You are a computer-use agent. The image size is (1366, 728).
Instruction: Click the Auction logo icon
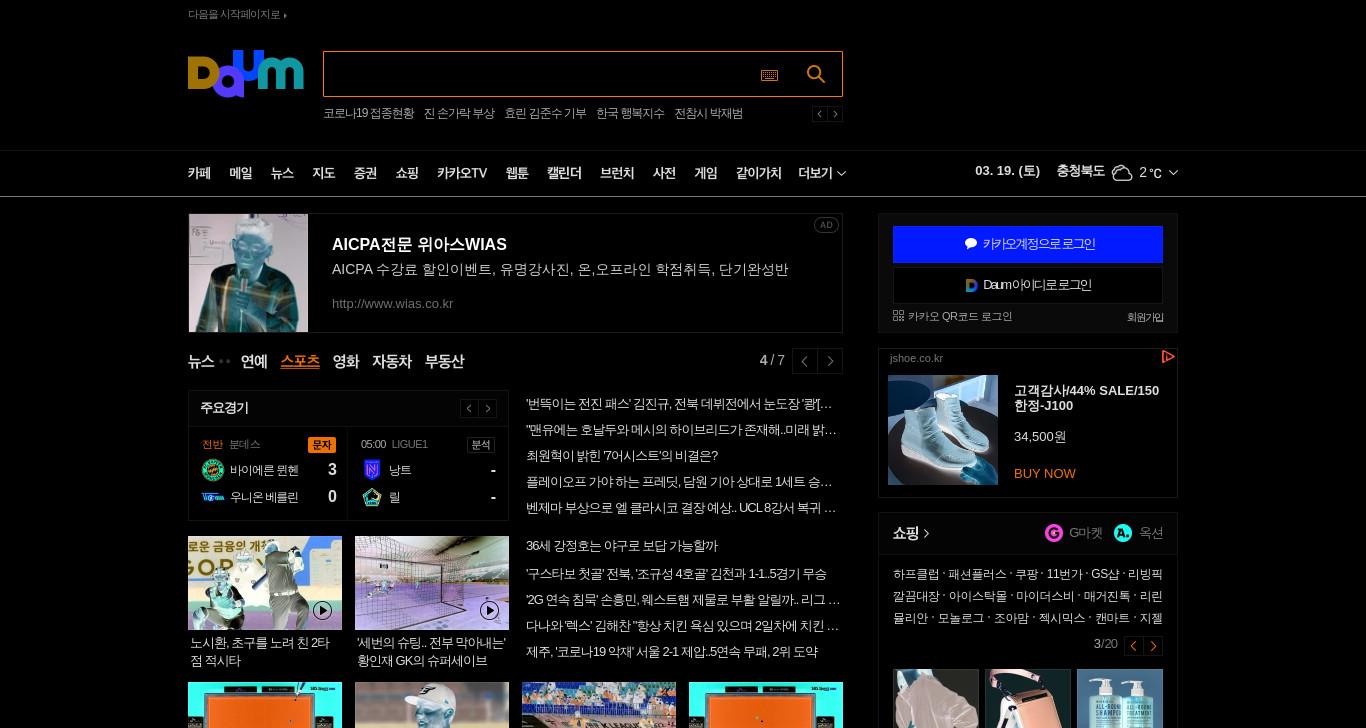(x=1123, y=533)
